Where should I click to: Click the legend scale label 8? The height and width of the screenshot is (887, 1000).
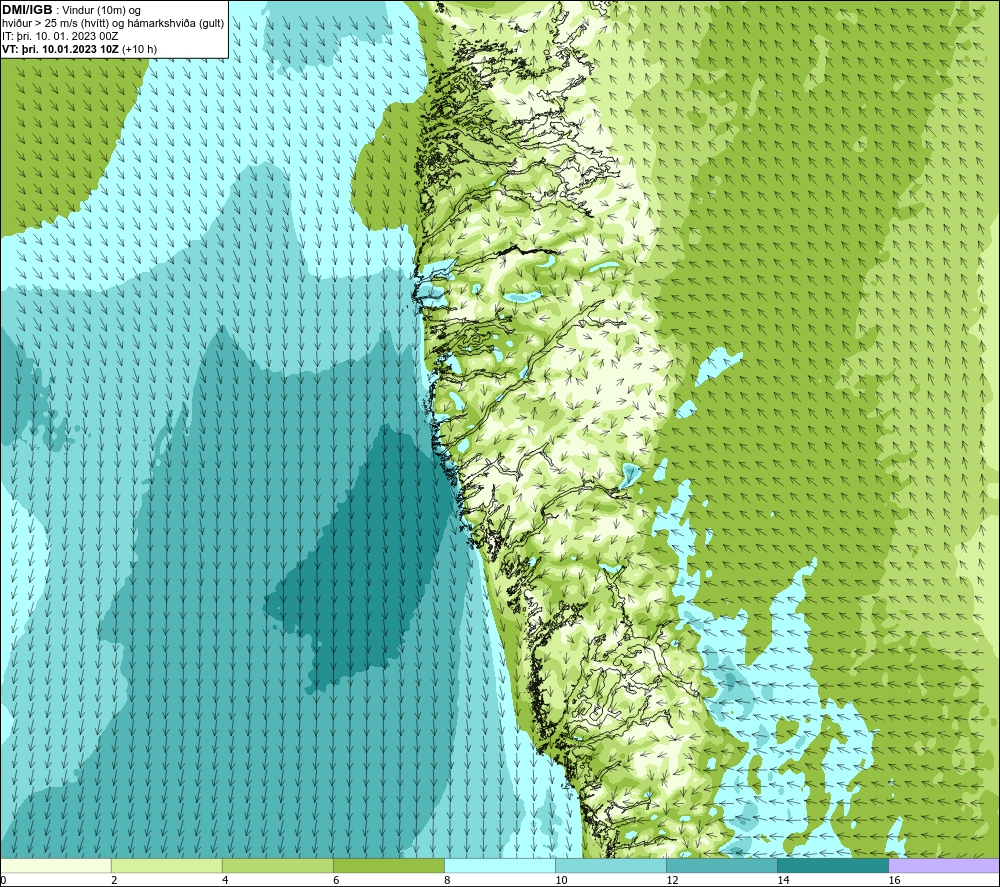click(447, 880)
